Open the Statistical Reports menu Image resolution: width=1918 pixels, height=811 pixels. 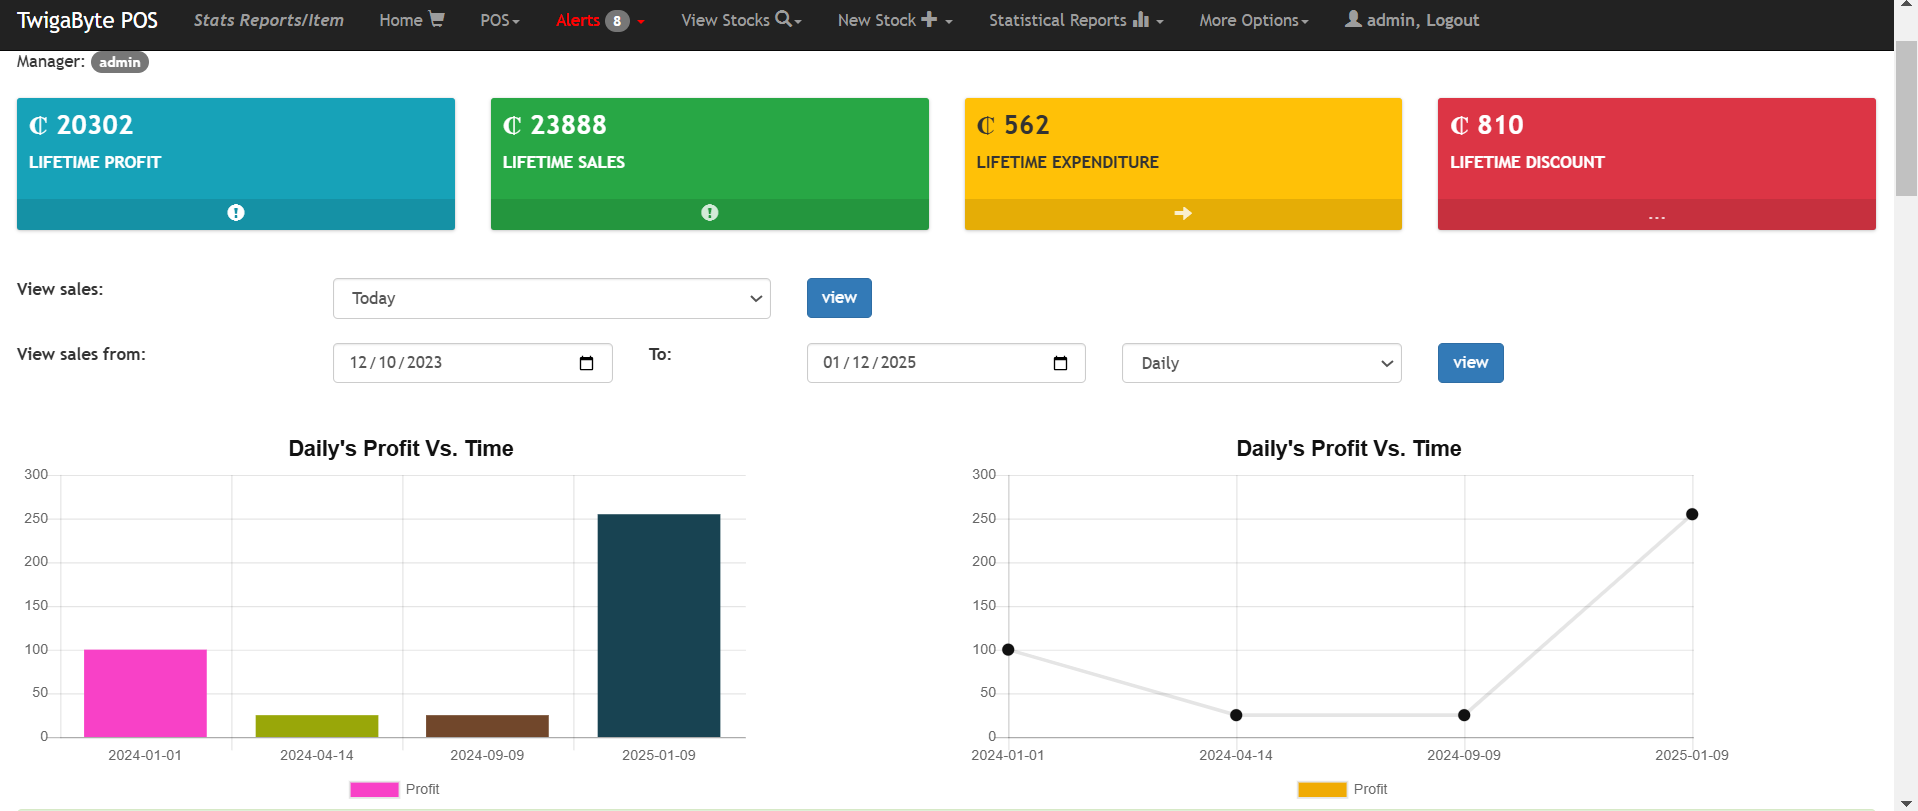[x=1075, y=20]
